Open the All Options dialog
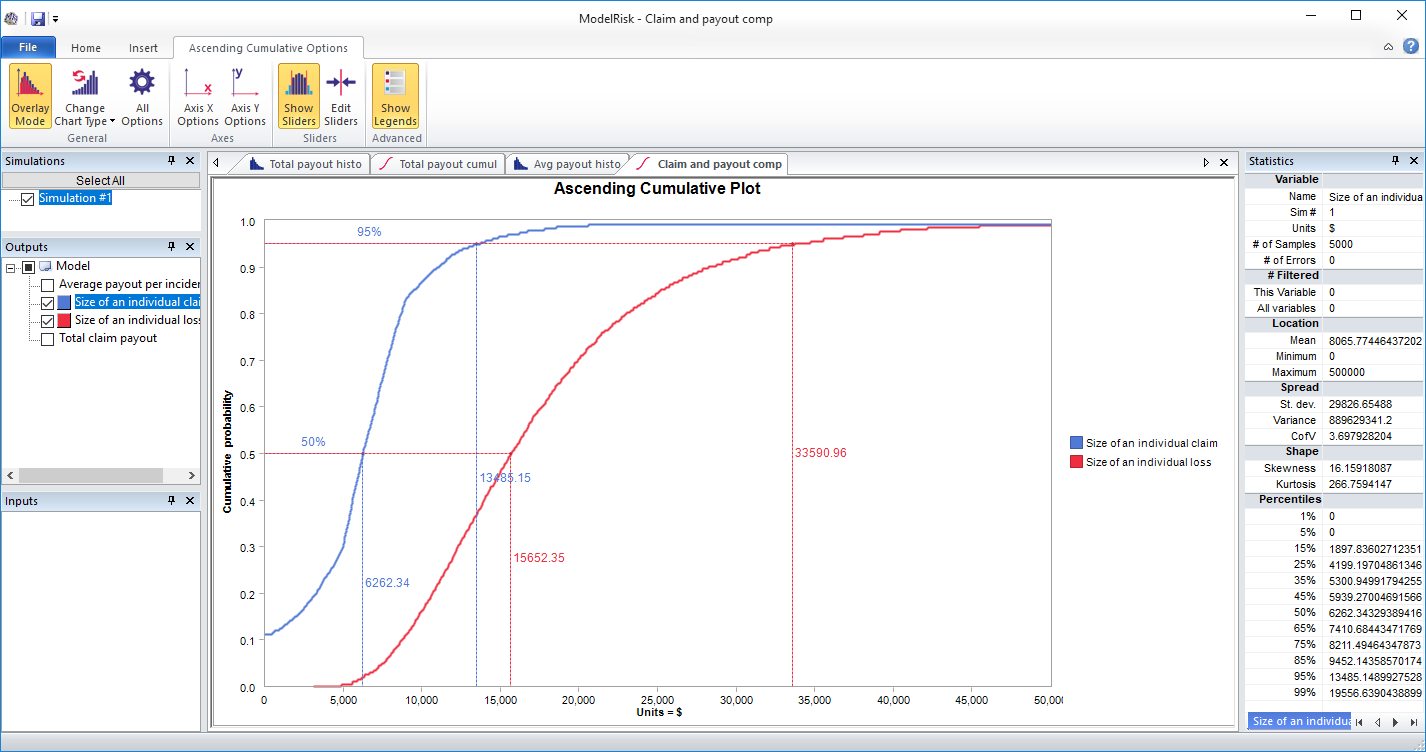 [x=141, y=95]
